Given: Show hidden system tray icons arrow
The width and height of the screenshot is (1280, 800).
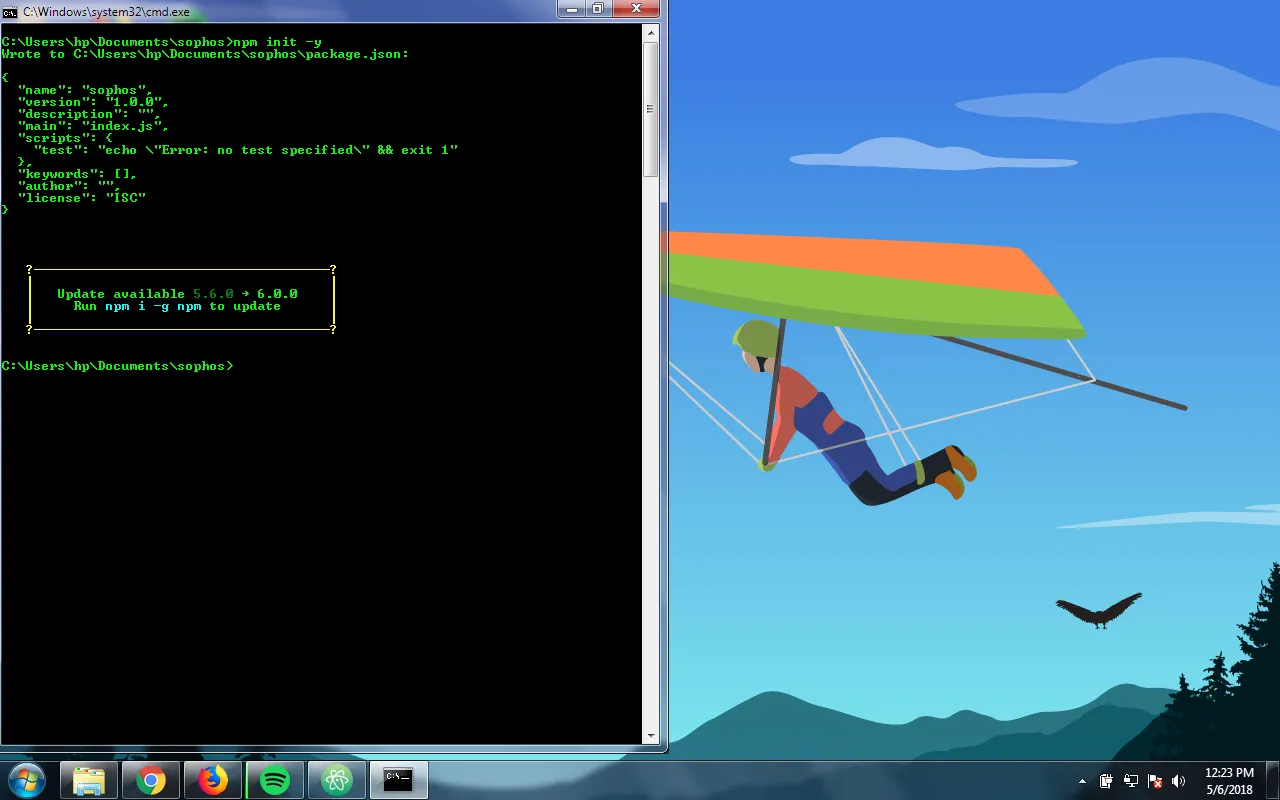Looking at the screenshot, I should 1082,781.
